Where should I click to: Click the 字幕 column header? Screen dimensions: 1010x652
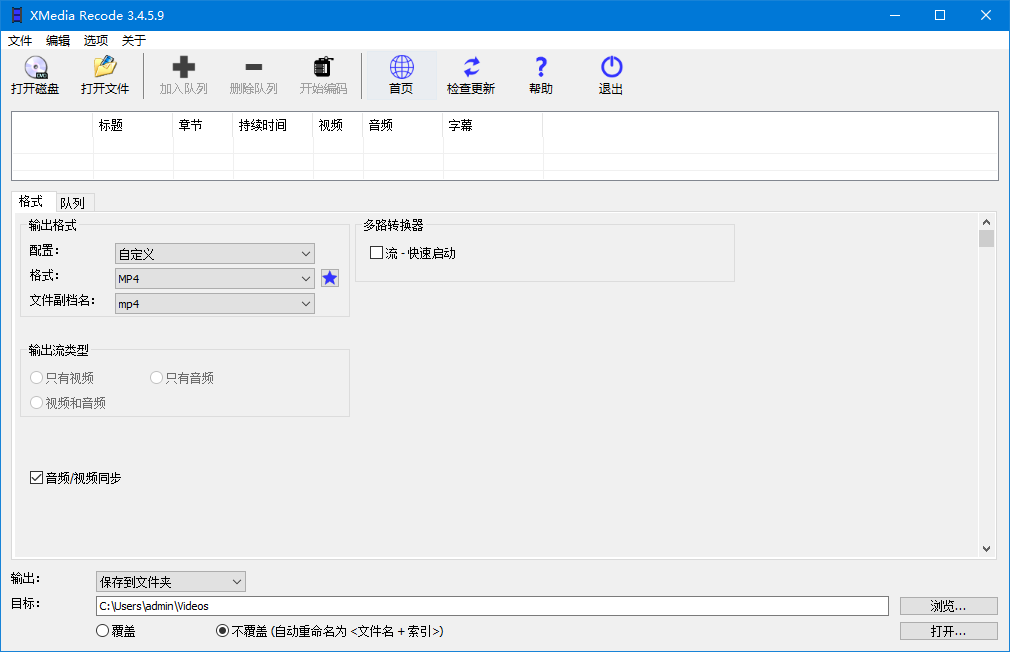493,125
